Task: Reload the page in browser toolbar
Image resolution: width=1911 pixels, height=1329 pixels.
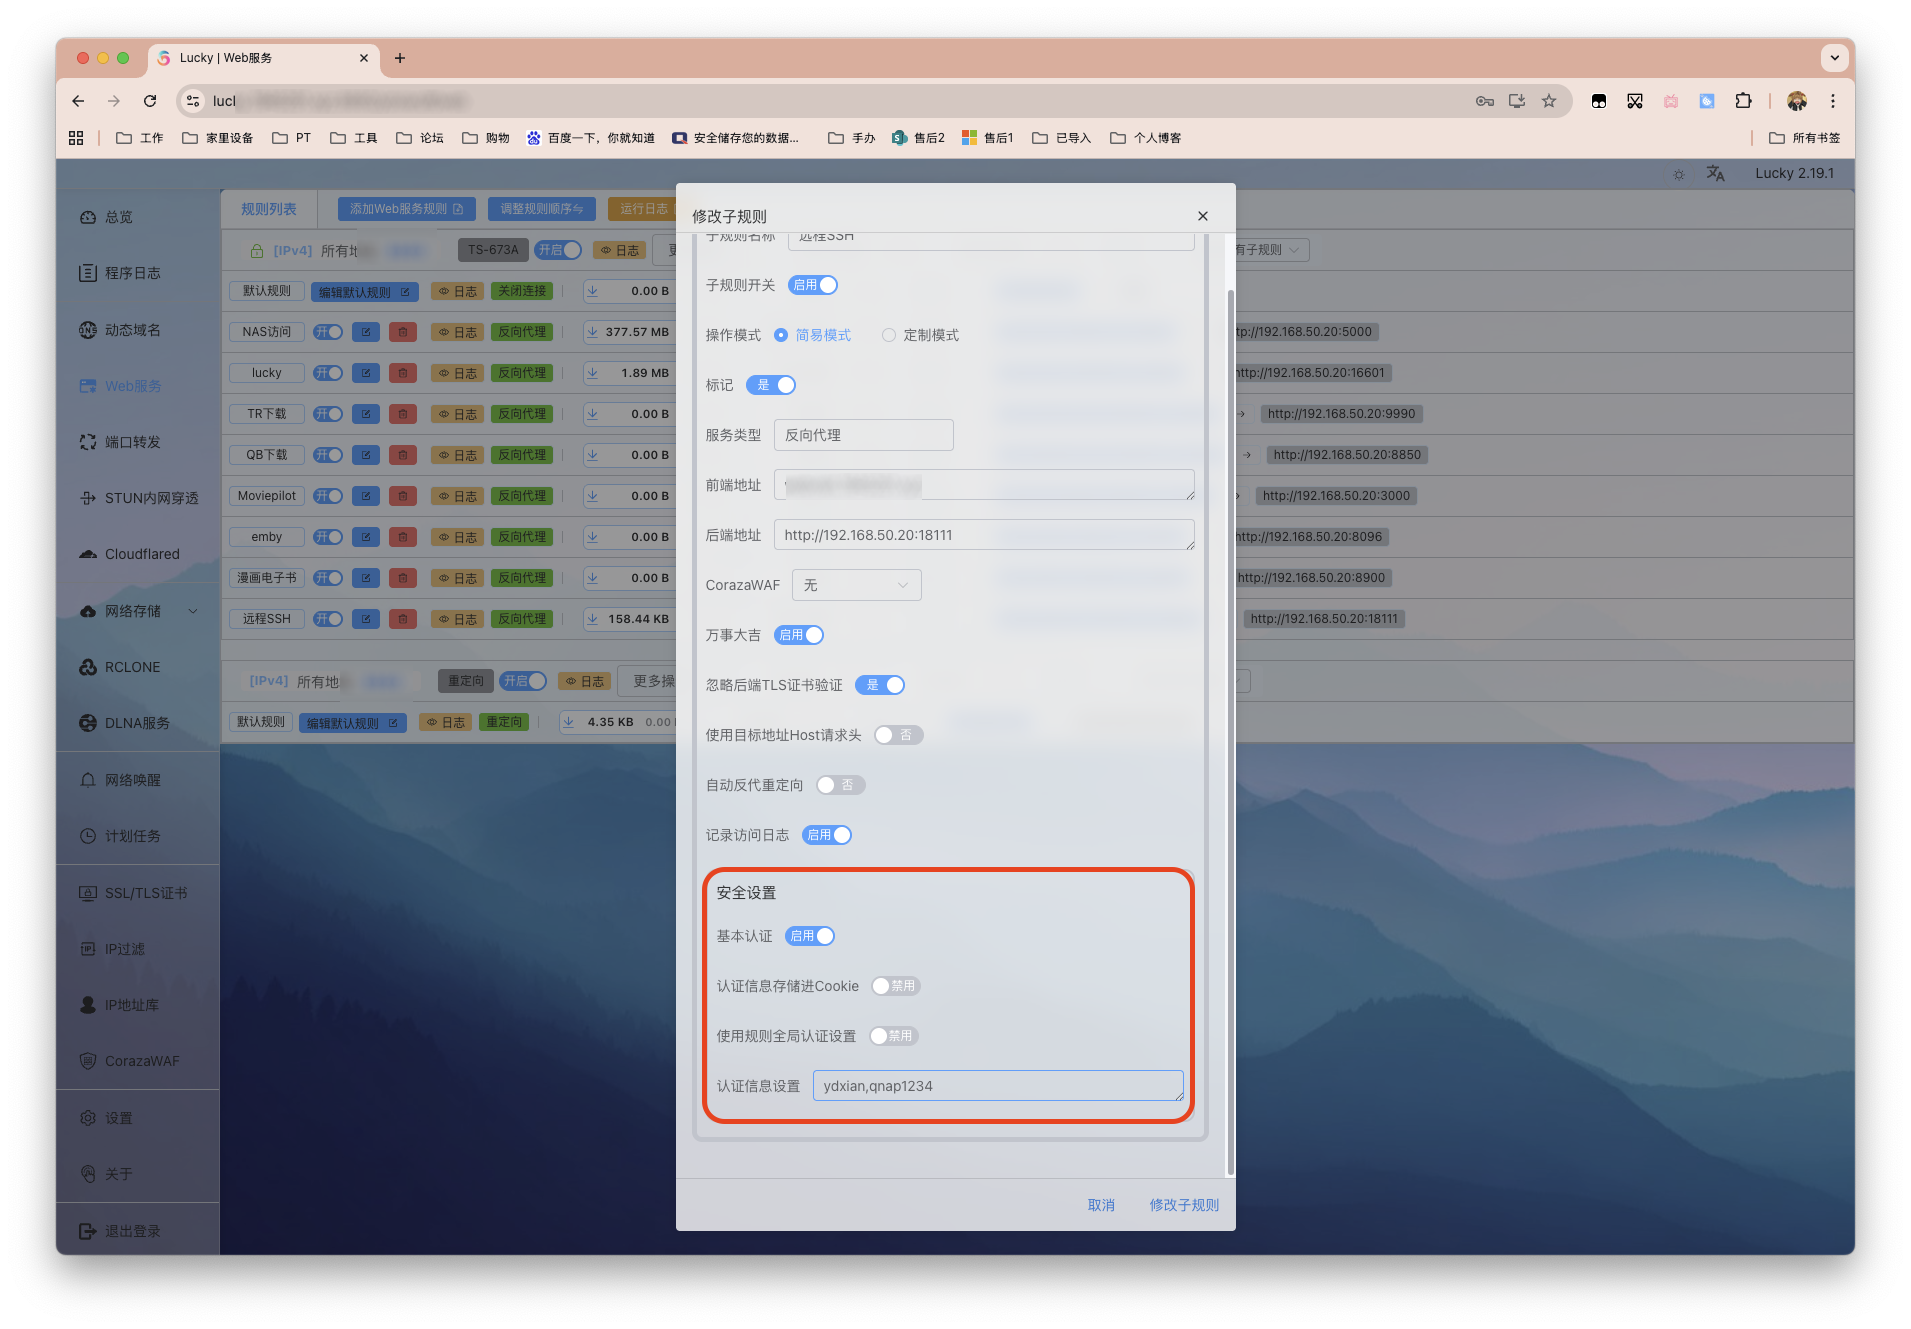Action: pos(150,101)
